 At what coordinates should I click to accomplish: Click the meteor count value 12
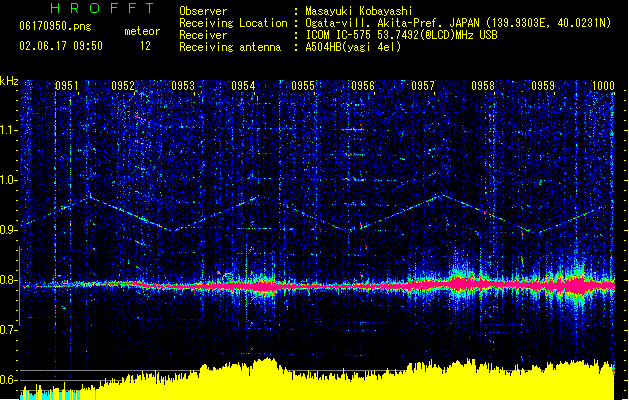click(145, 45)
